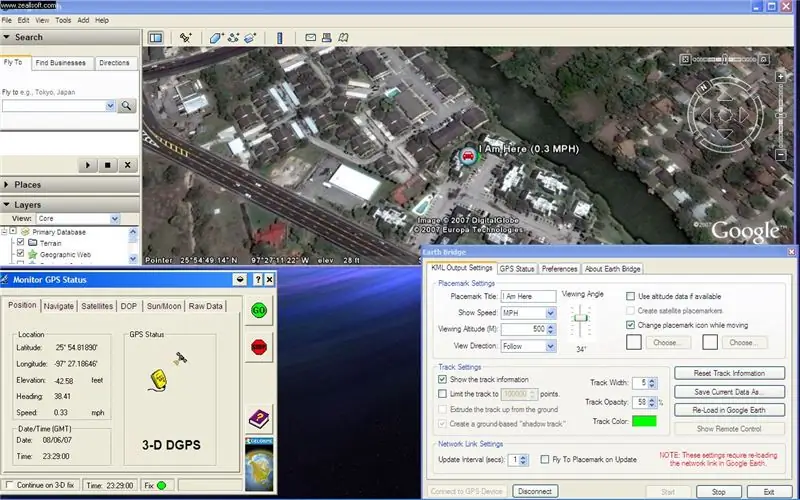Screen dimensions: 800x500
Task: Open the File menu
Action: [7, 20]
